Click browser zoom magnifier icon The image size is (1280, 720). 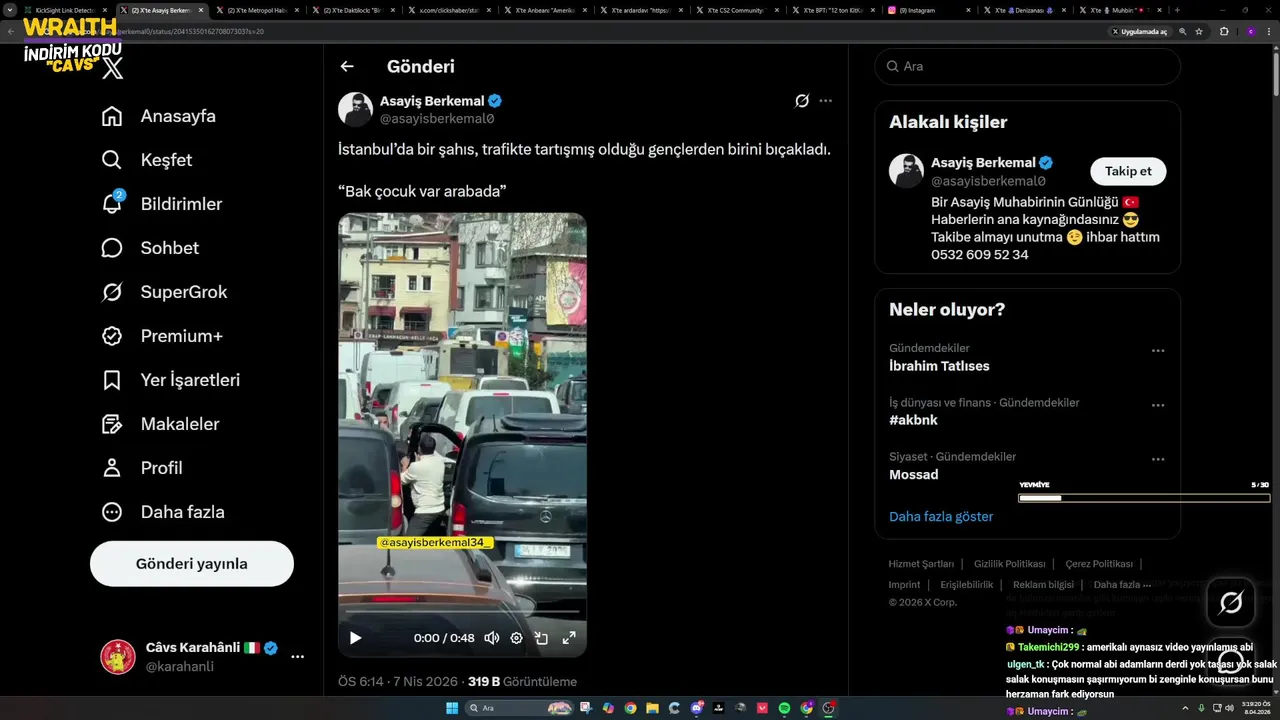pyautogui.click(x=1182, y=31)
